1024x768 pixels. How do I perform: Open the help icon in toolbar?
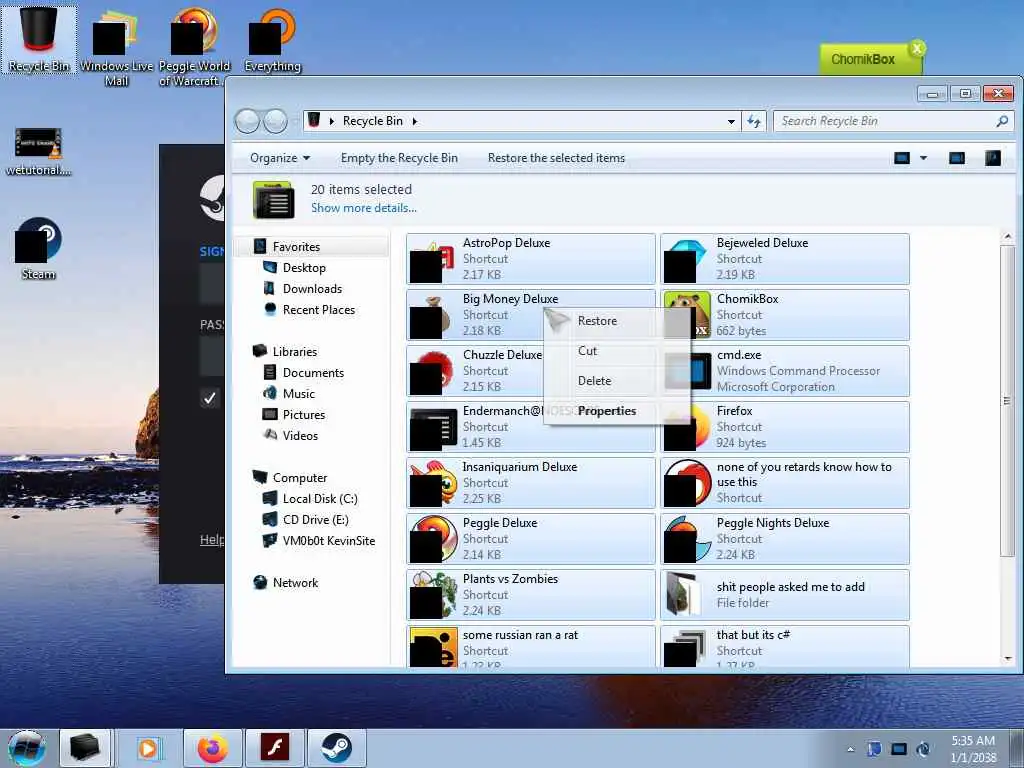pos(993,158)
